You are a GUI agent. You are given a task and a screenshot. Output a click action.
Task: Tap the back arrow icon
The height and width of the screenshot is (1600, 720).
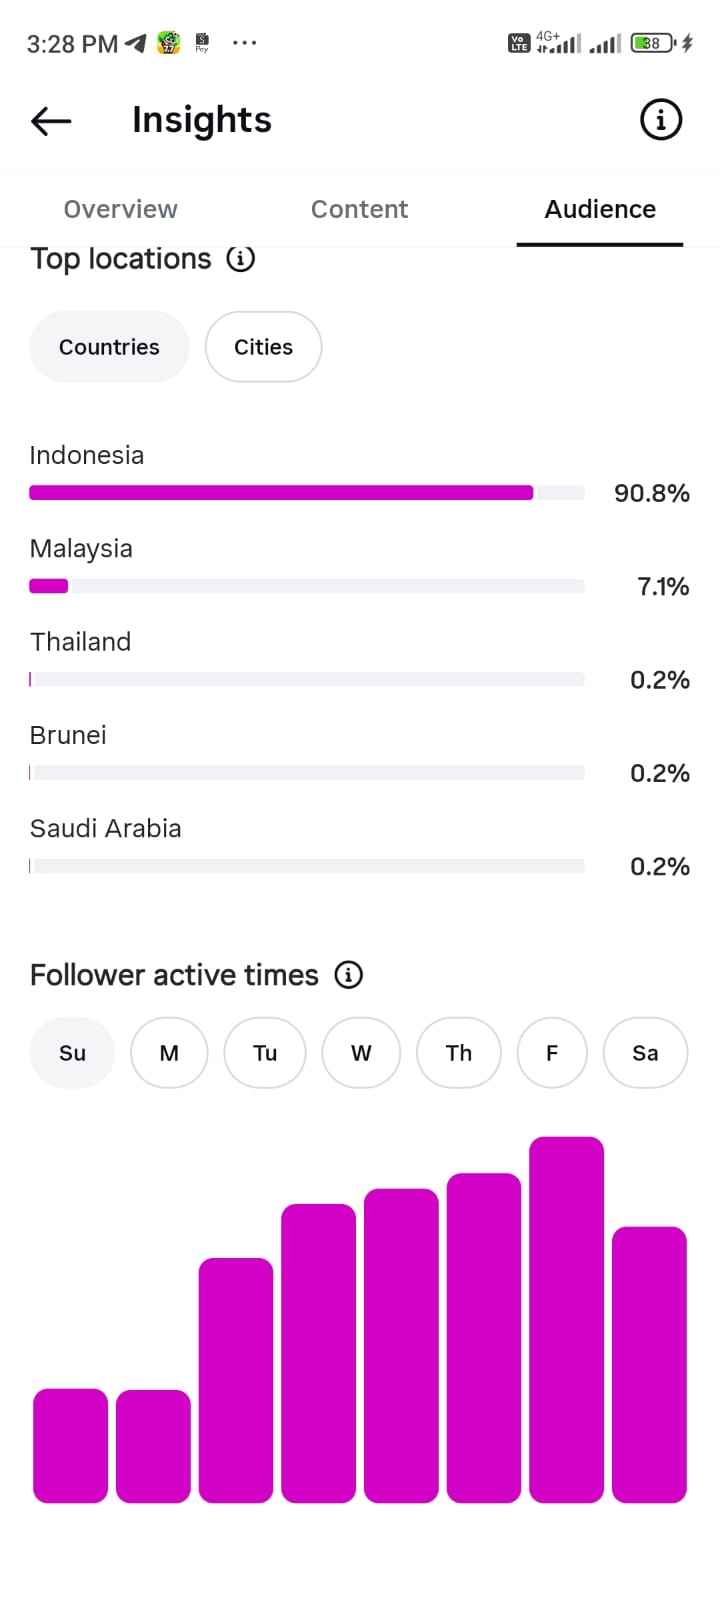(x=51, y=121)
